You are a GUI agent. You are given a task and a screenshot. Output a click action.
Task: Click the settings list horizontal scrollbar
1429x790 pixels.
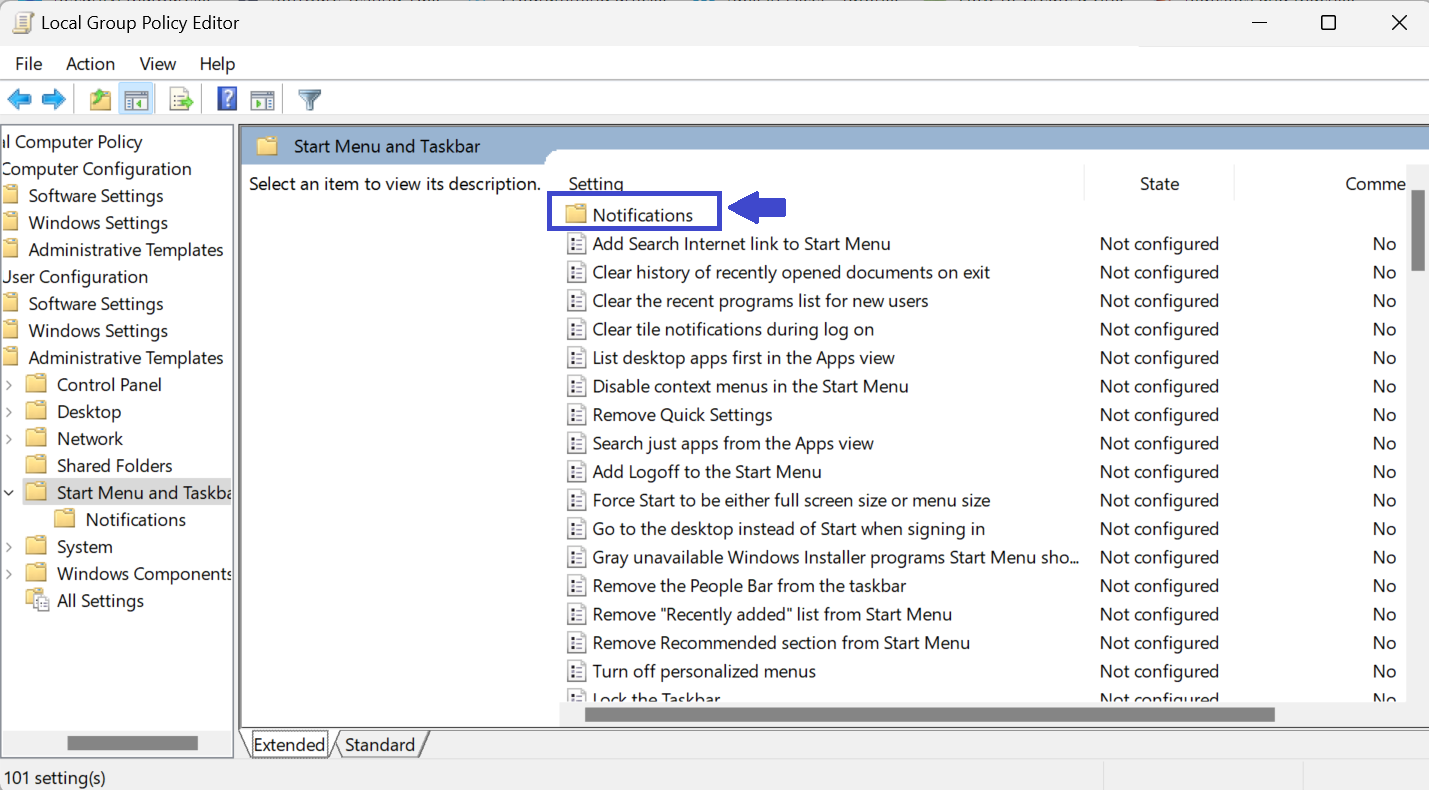pyautogui.click(x=929, y=715)
